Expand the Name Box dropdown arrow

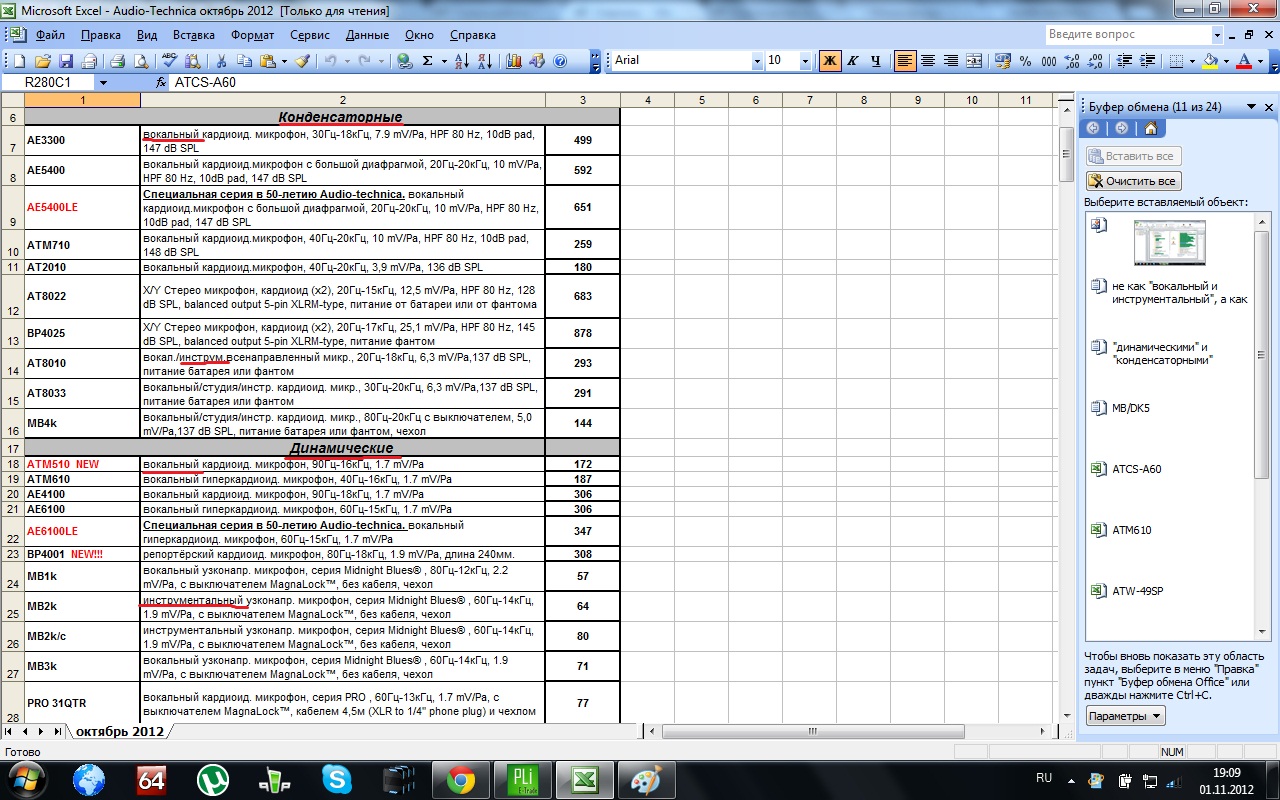[103, 82]
